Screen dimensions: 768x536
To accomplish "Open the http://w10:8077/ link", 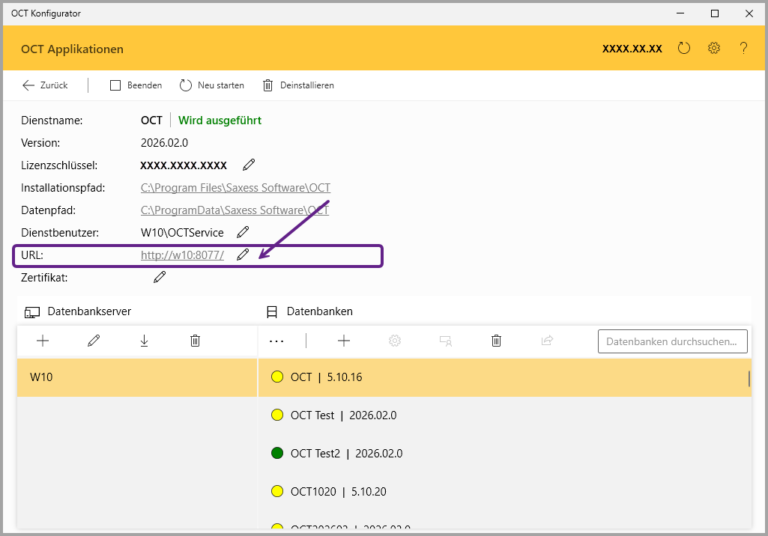I will pos(182,255).
